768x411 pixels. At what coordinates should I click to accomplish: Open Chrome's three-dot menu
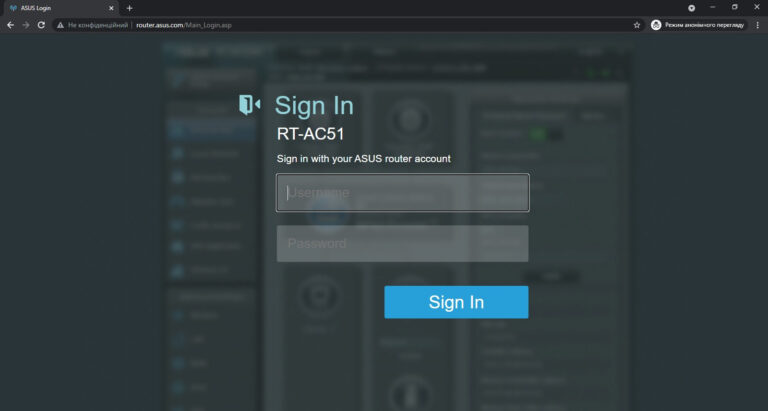point(757,25)
